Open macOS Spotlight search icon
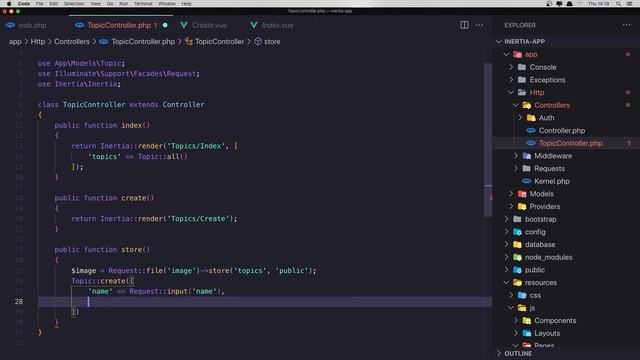Screen dimensions: 640x360 618,4
